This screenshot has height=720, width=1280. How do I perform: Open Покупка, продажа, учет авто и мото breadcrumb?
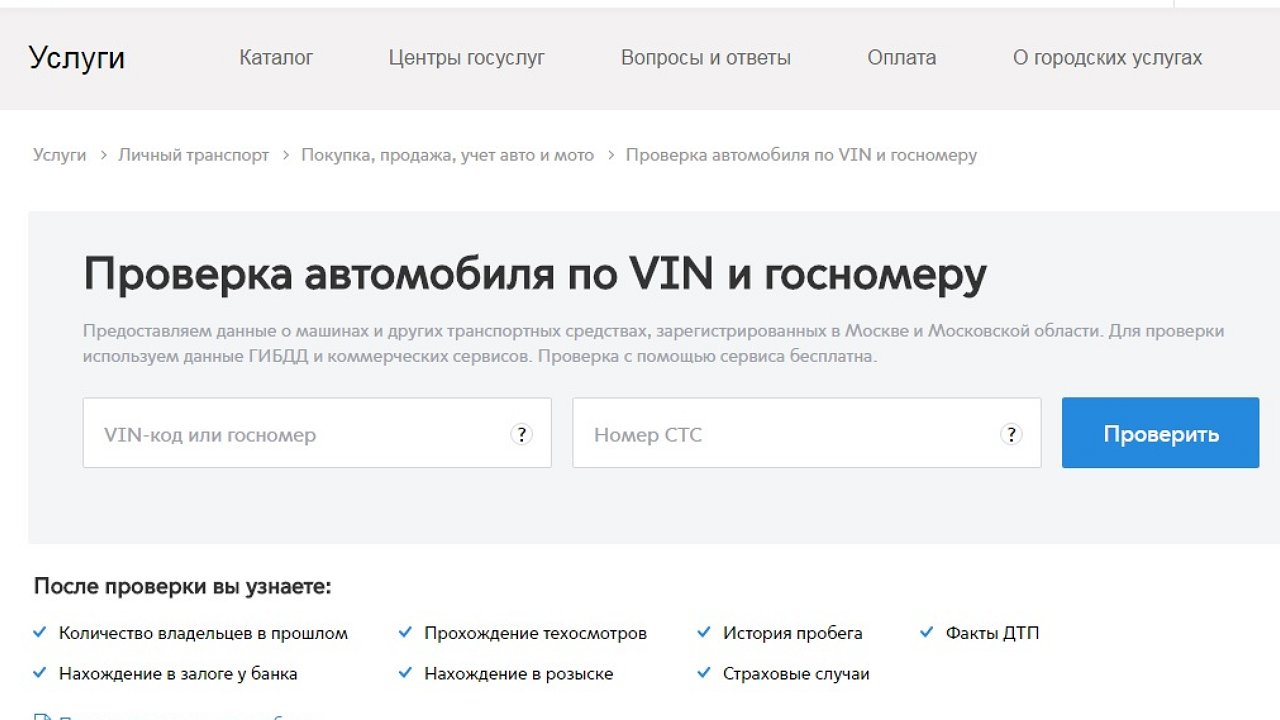tap(447, 155)
